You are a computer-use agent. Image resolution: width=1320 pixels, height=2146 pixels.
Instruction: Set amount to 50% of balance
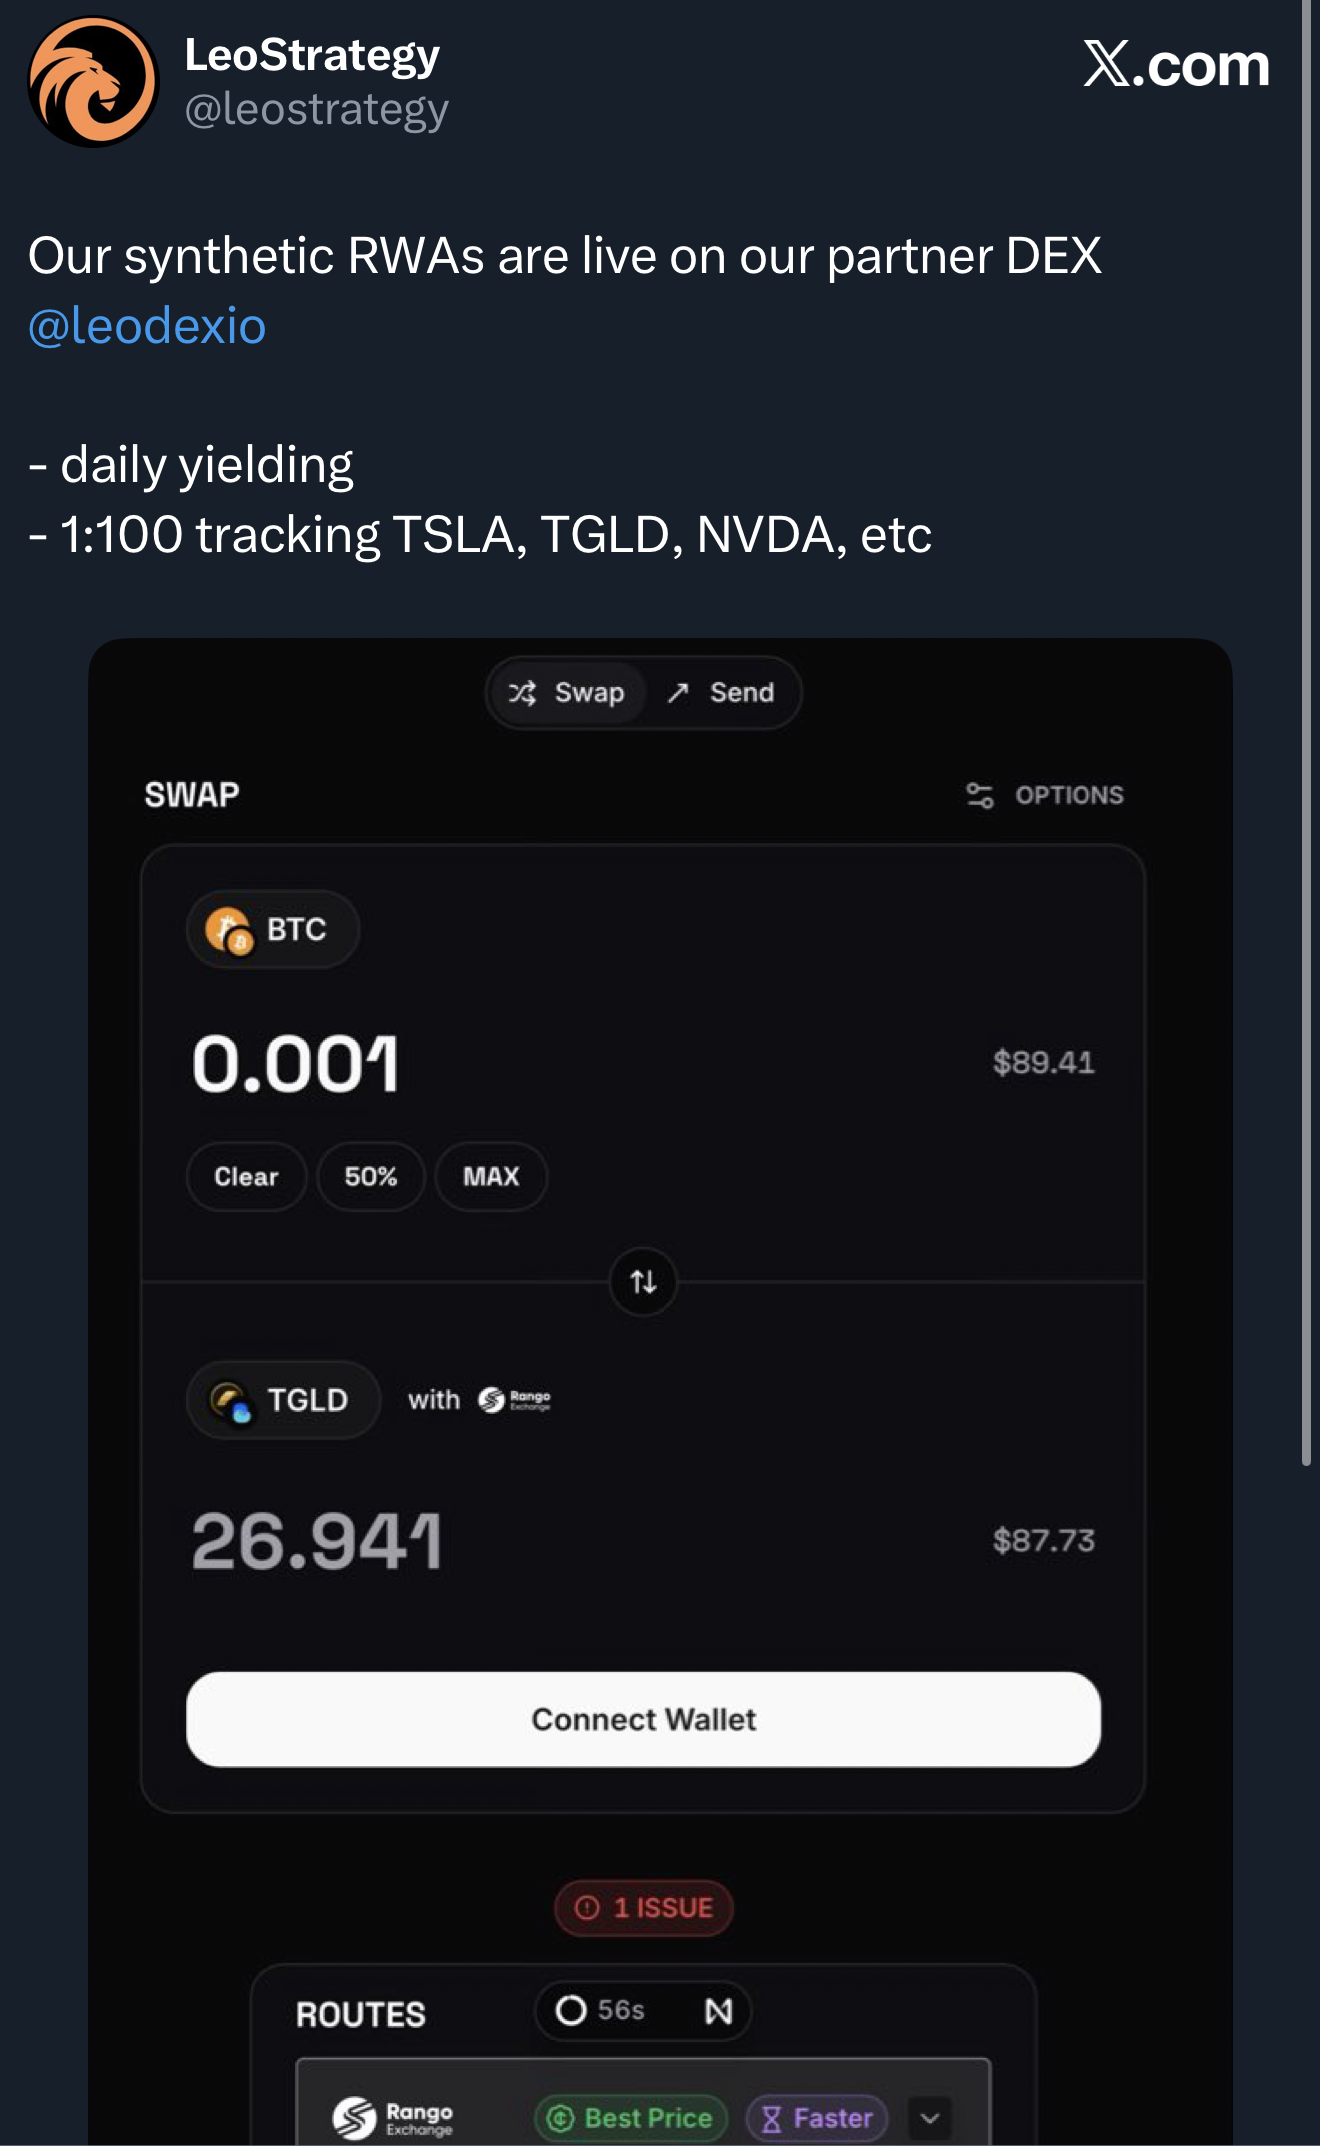pyautogui.click(x=371, y=1177)
